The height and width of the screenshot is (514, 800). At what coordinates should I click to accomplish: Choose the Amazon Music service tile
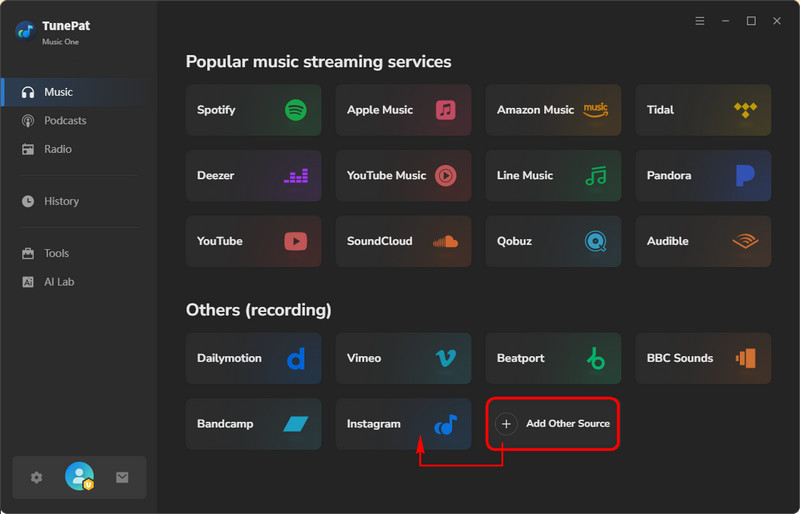point(553,110)
